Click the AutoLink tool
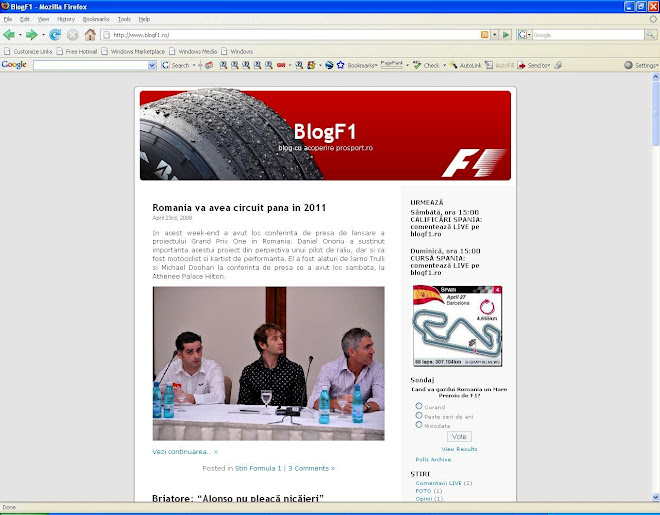Image resolution: width=660 pixels, height=515 pixels. (x=465, y=65)
